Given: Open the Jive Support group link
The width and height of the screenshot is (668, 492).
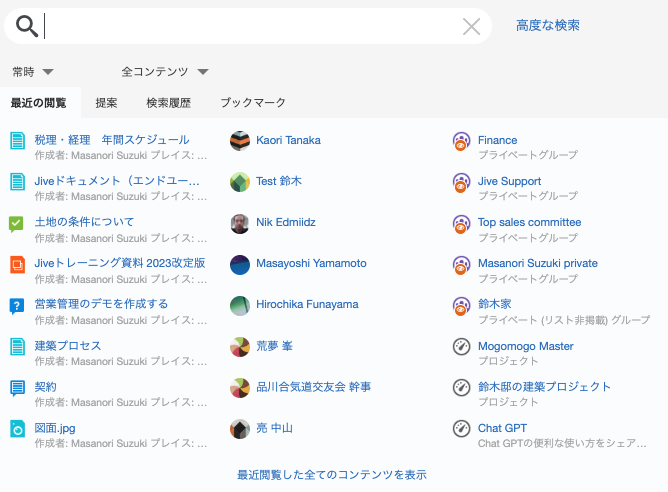Looking at the screenshot, I should click(x=509, y=181).
